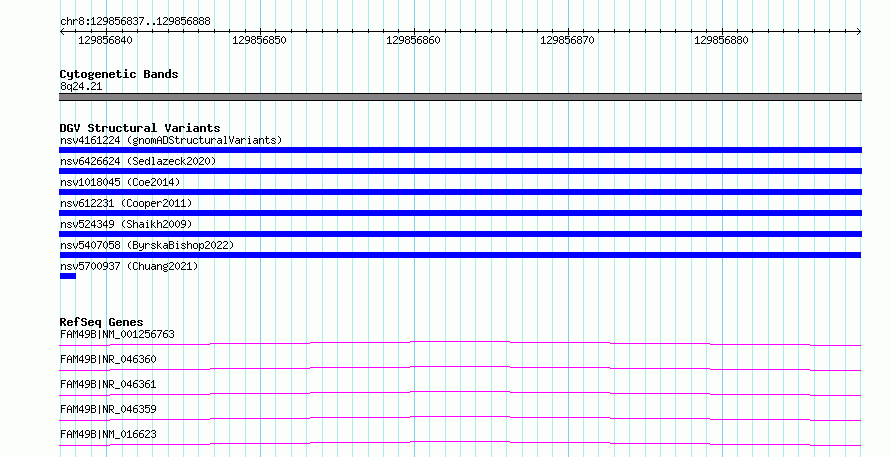Open variant nsv4161224 (gnomADStructuralVariants) label

click(171, 140)
